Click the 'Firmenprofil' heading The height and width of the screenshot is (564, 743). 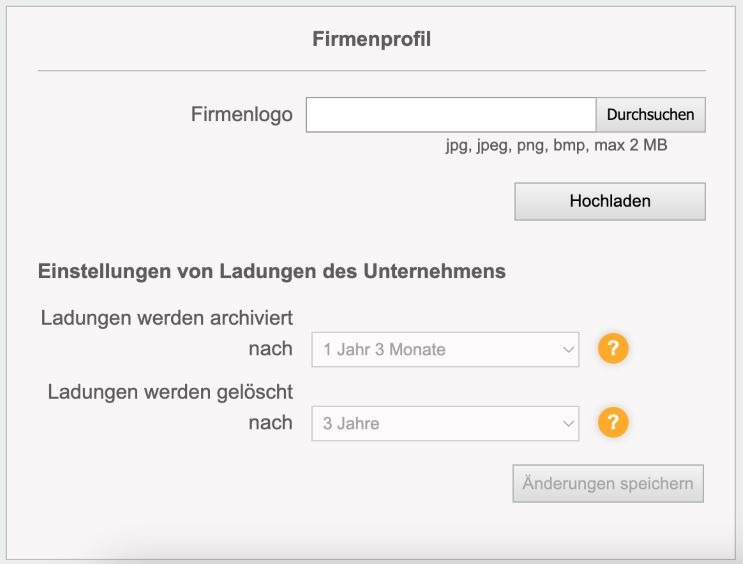point(372,39)
